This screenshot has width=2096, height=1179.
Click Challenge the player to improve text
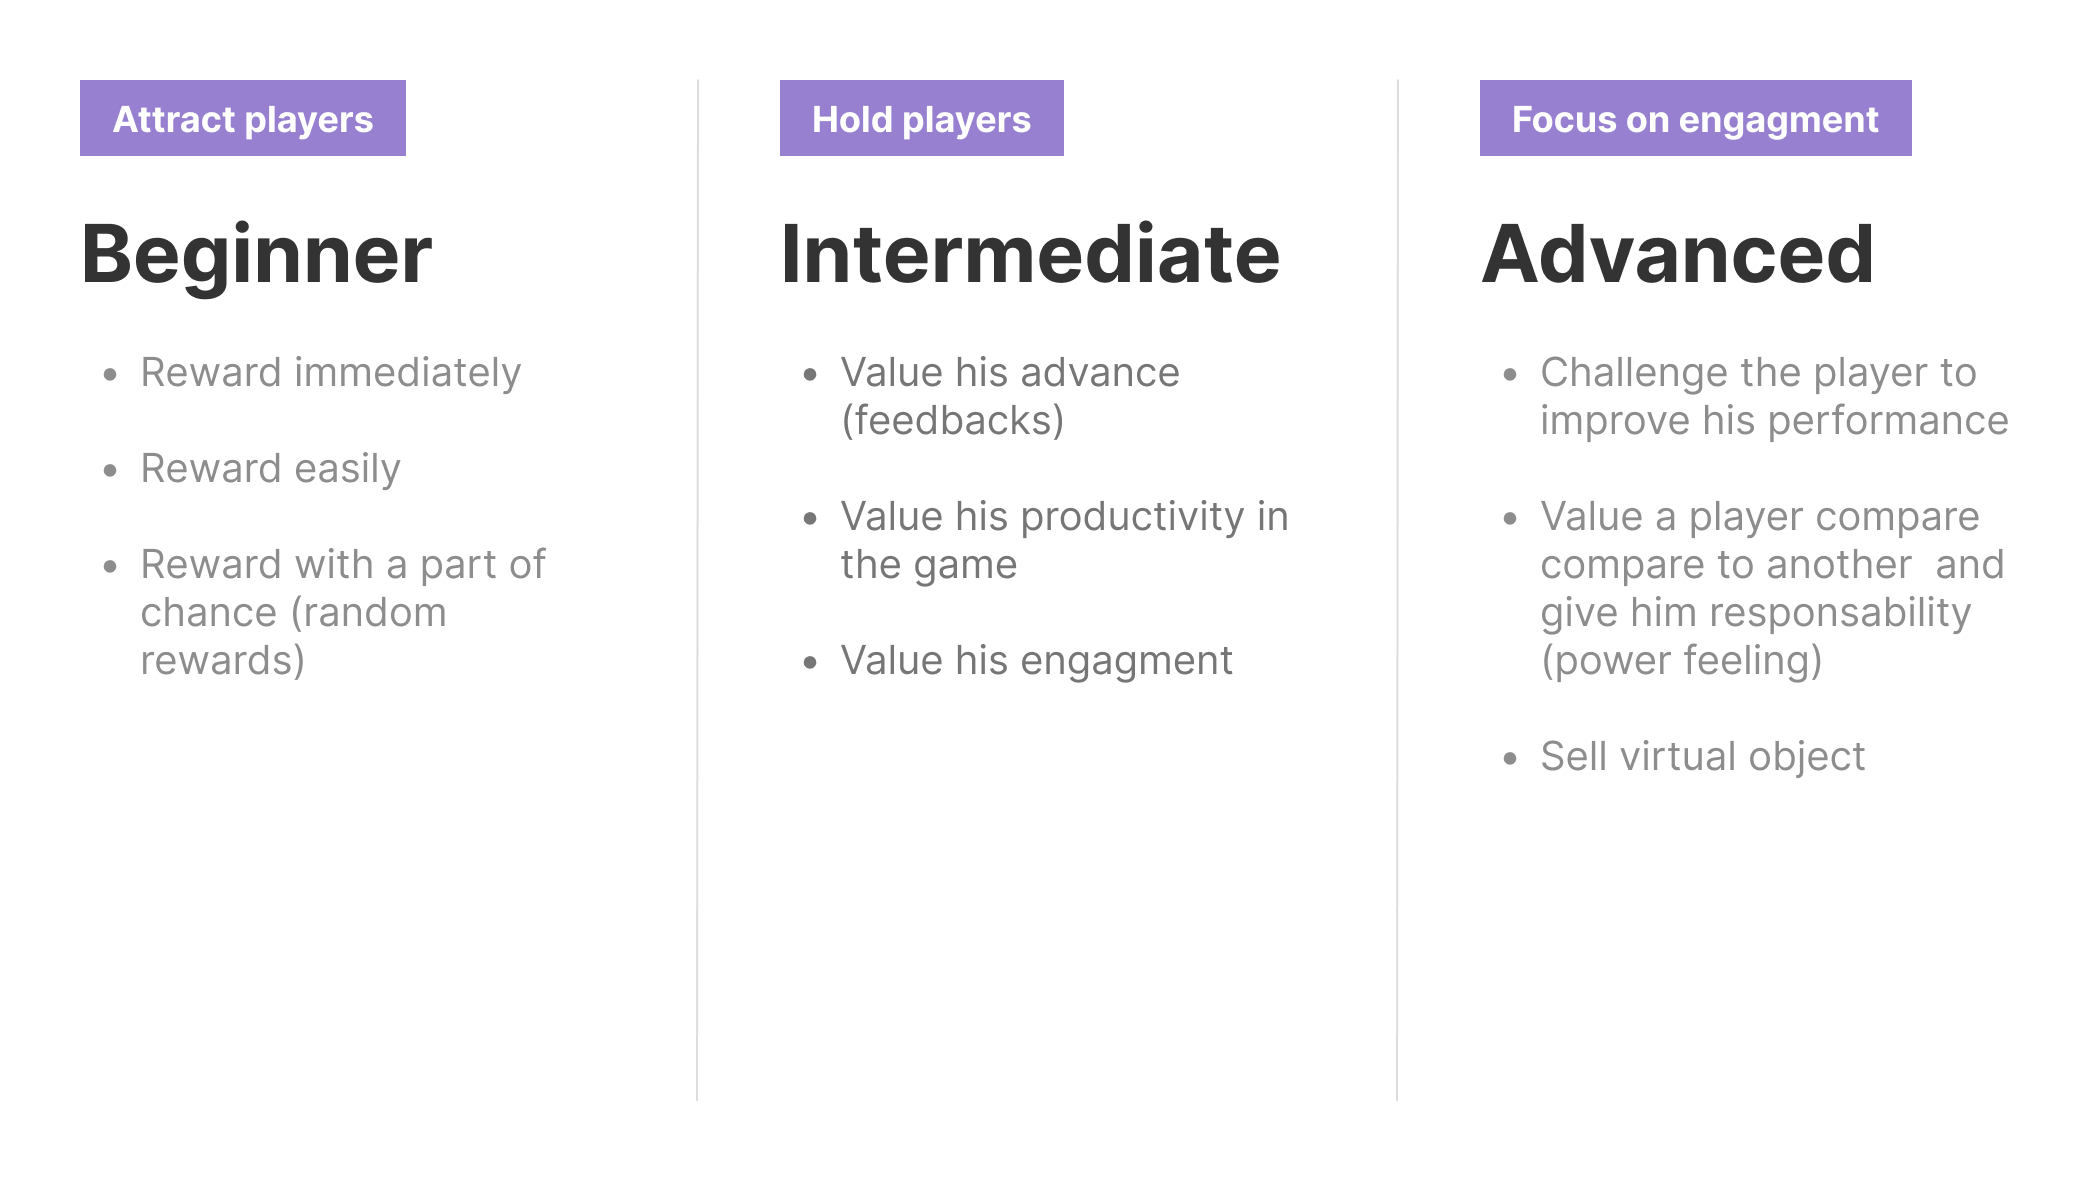point(1774,396)
